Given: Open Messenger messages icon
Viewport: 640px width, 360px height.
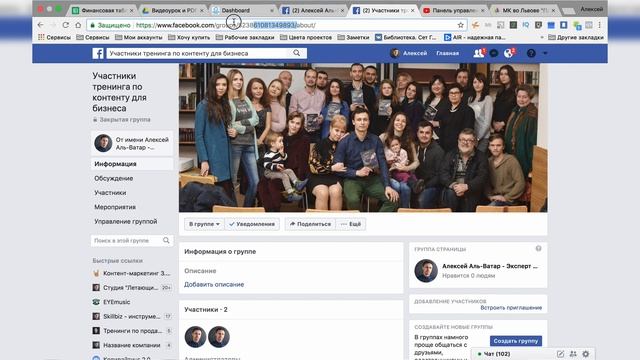Looking at the screenshot, I should [494, 53].
